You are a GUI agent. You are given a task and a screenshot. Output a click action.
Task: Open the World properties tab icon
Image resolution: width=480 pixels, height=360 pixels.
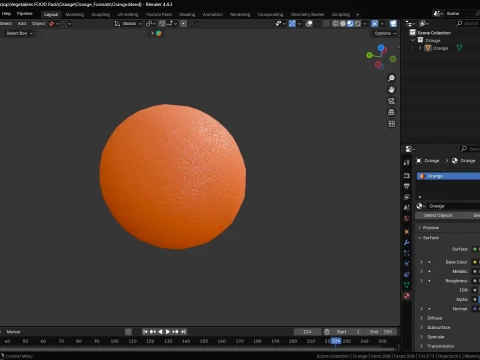tap(407, 219)
